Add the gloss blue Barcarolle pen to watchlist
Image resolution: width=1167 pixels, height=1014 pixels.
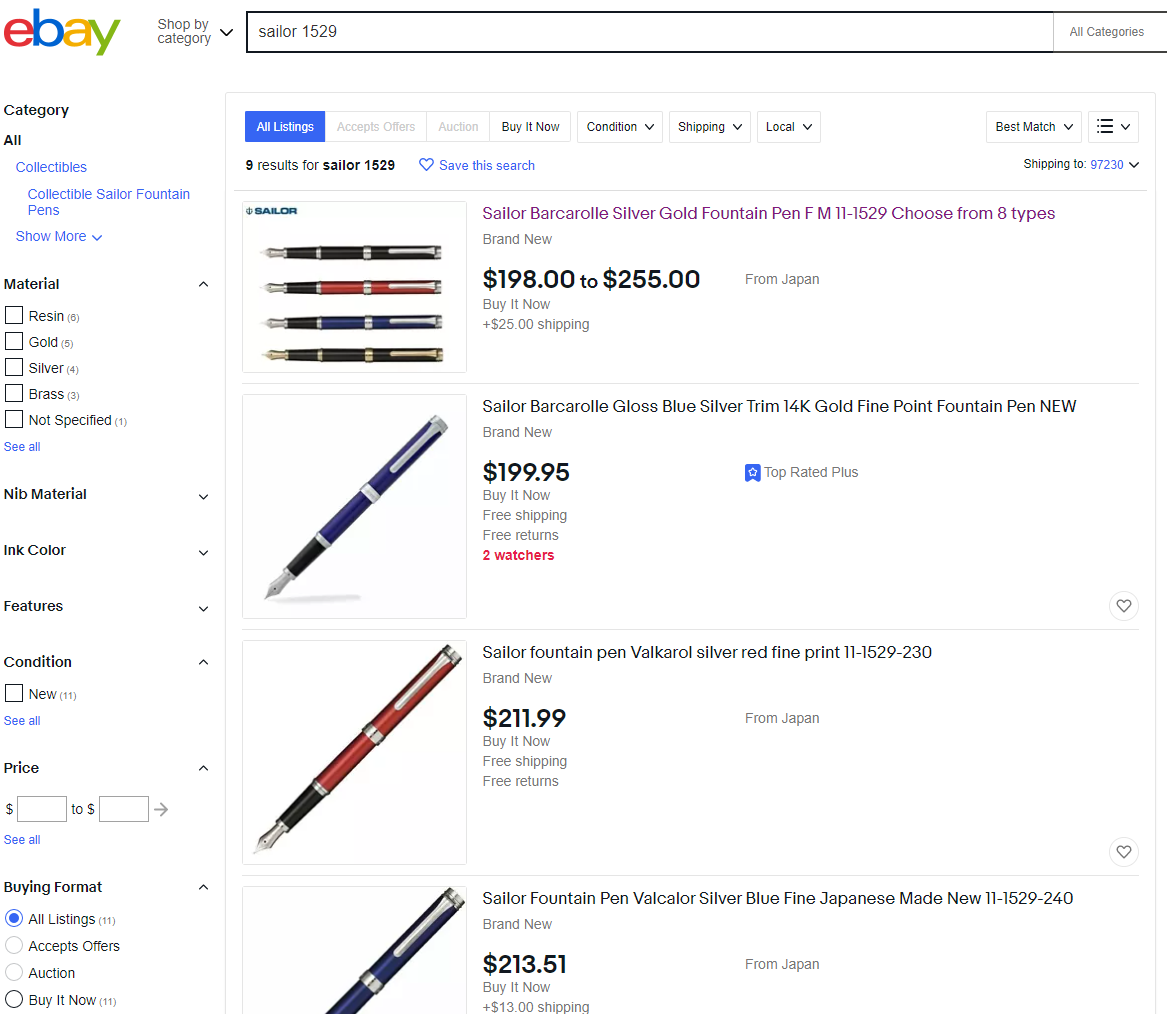click(1124, 606)
